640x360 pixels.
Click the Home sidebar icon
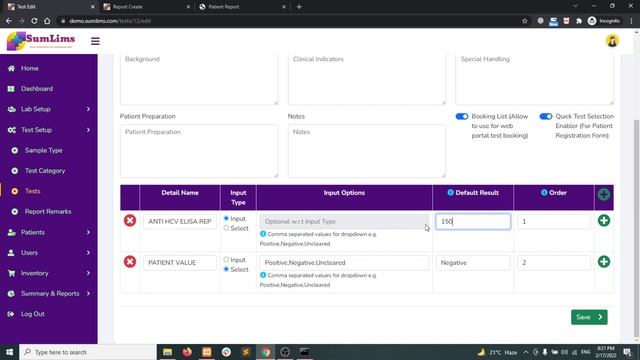(11, 68)
